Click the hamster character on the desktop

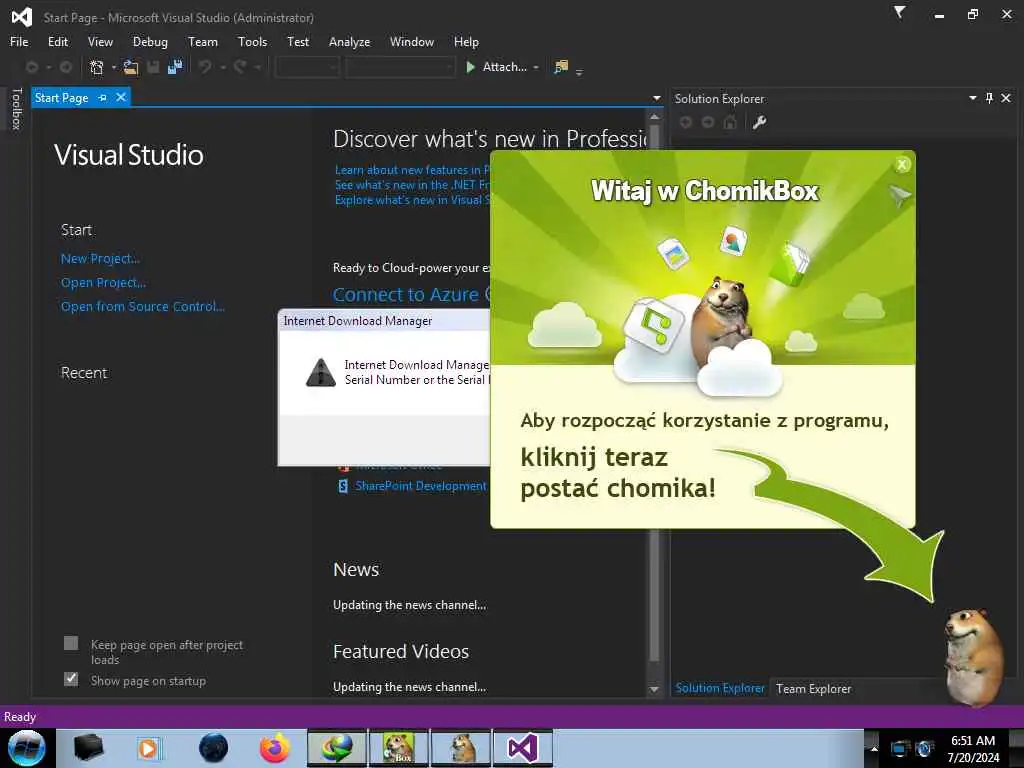click(974, 656)
